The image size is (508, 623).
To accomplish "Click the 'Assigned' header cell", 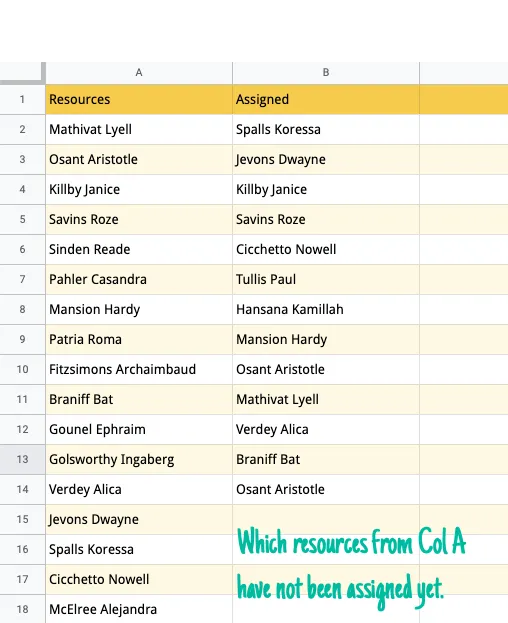I will coord(326,99).
